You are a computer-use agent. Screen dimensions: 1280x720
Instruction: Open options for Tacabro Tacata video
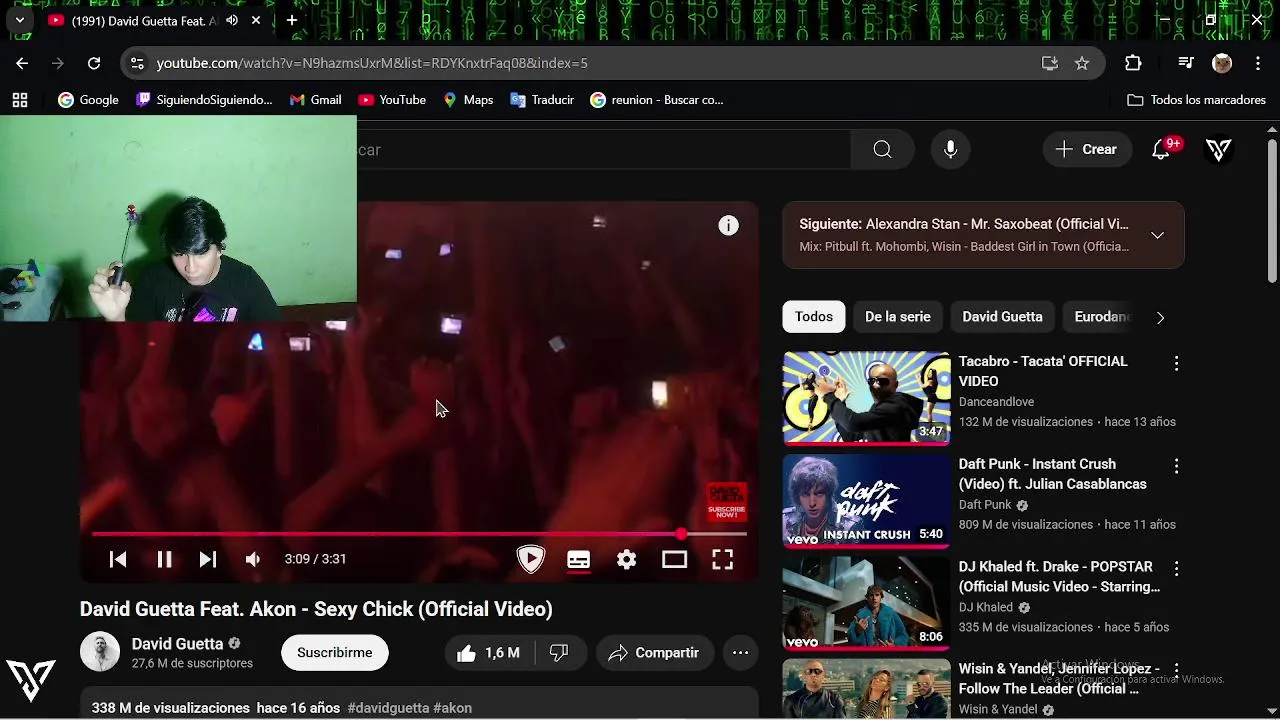[1176, 363]
